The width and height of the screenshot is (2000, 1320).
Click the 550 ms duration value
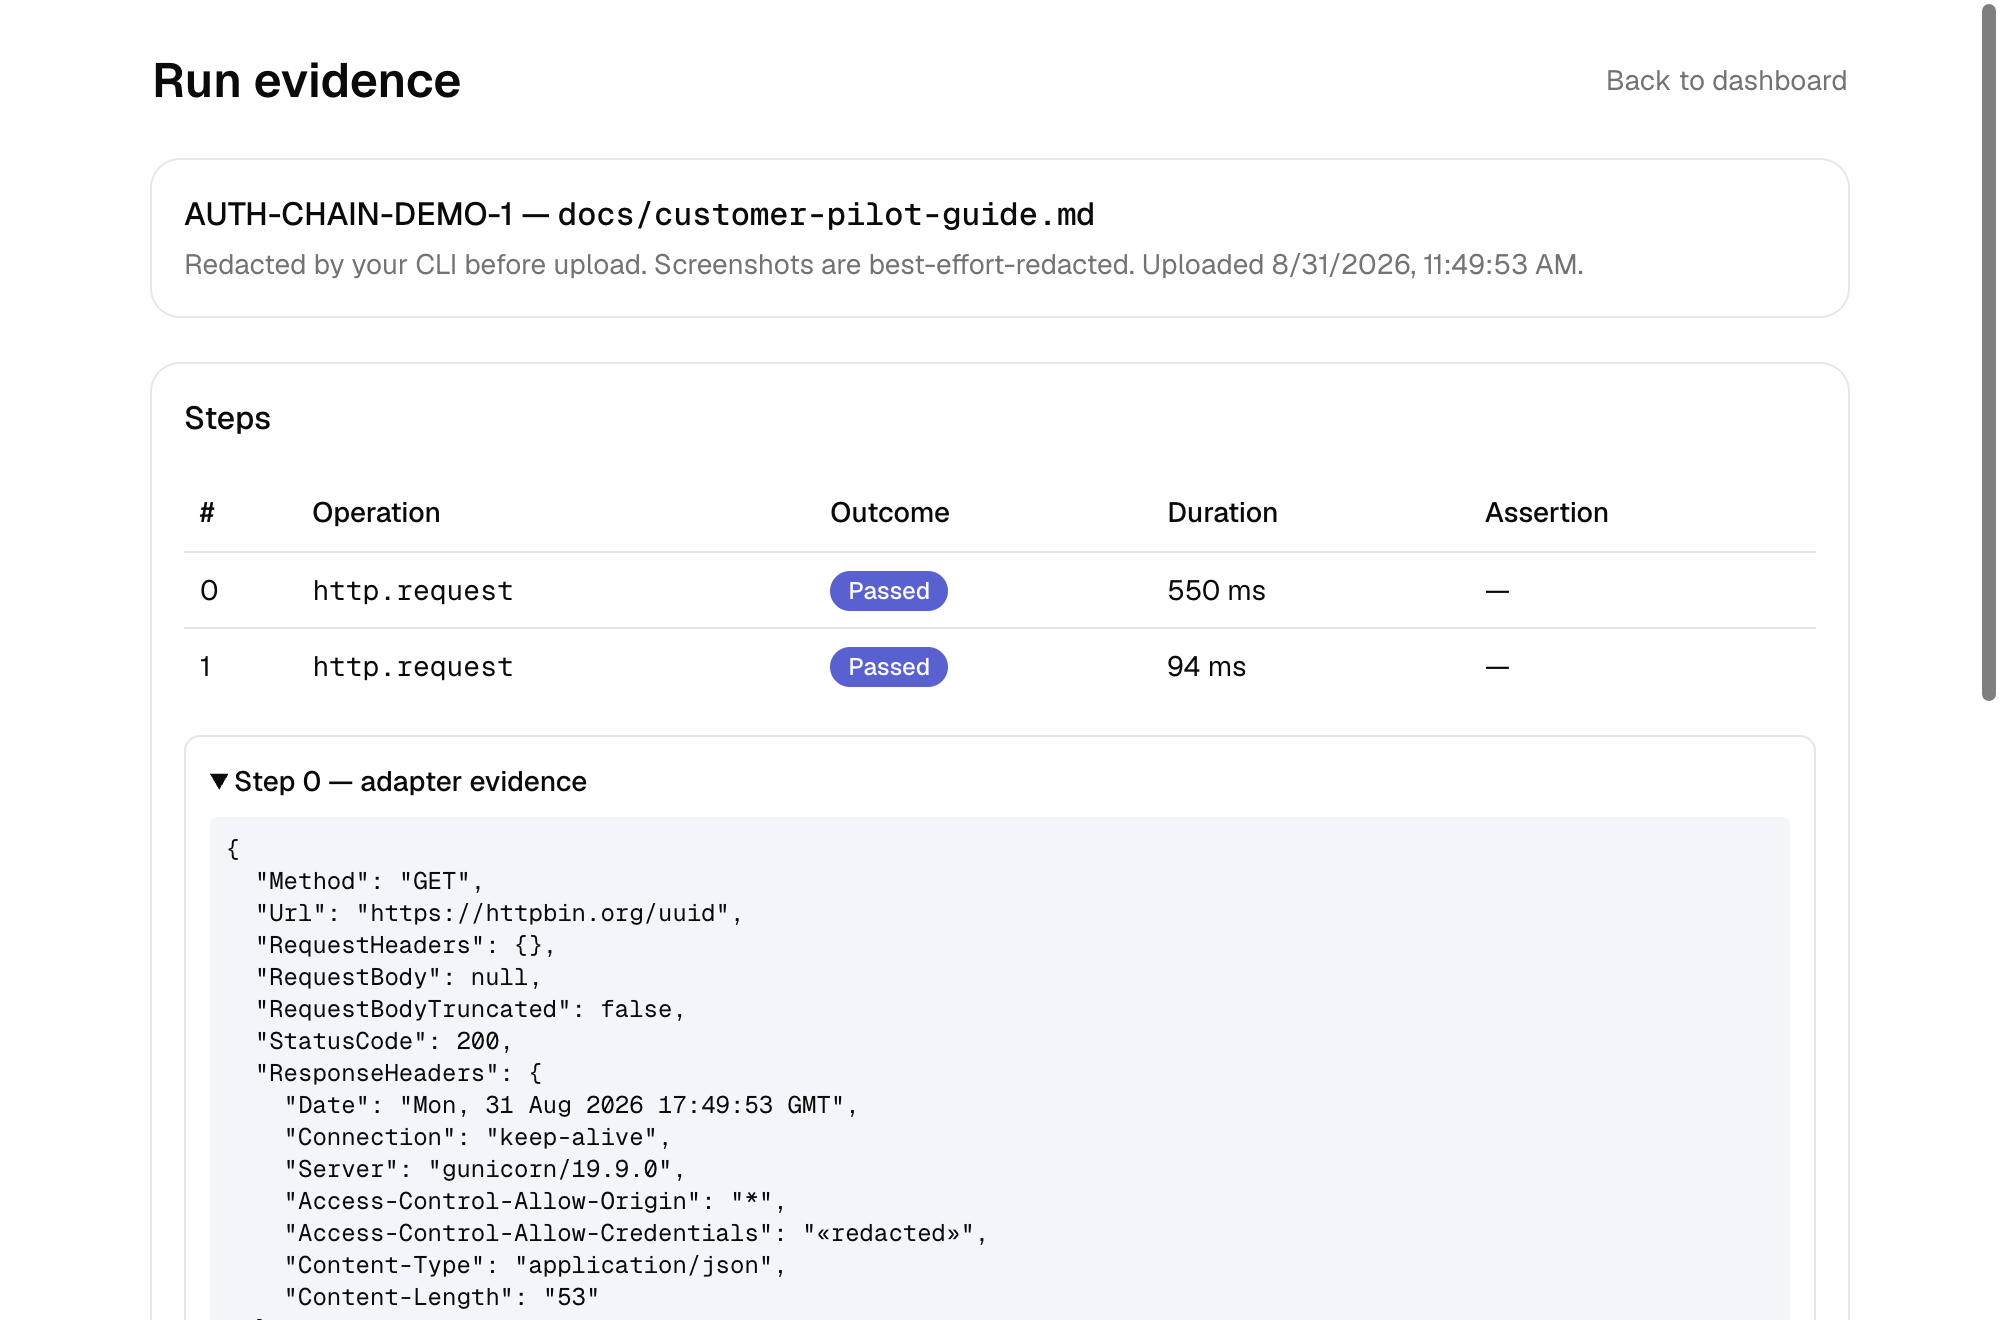click(1216, 591)
